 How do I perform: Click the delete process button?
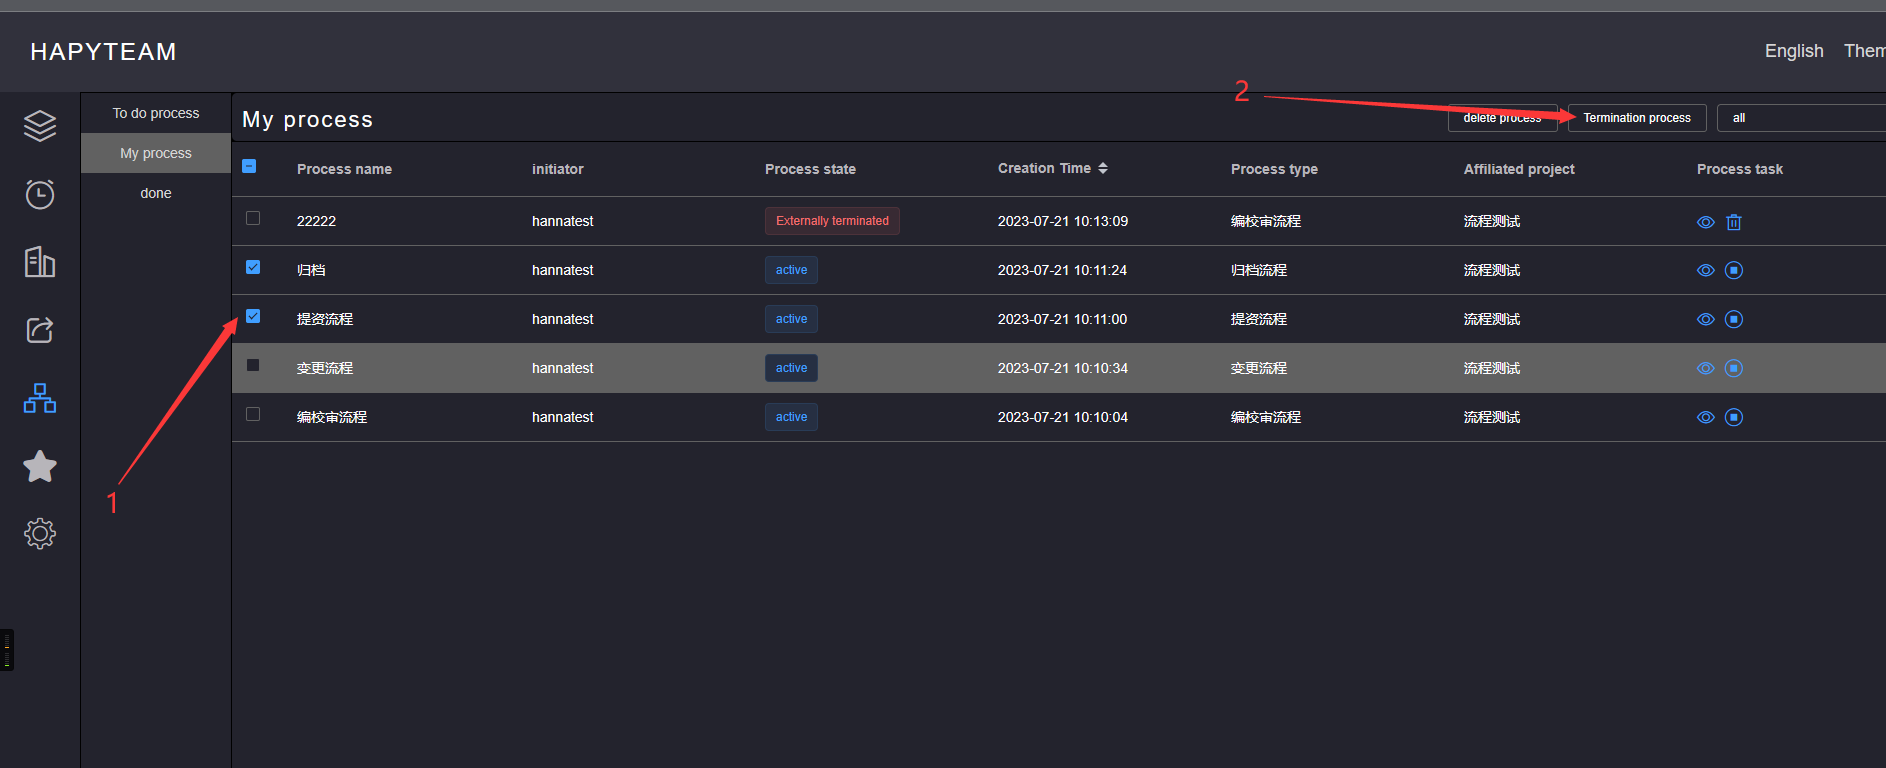pos(1502,118)
